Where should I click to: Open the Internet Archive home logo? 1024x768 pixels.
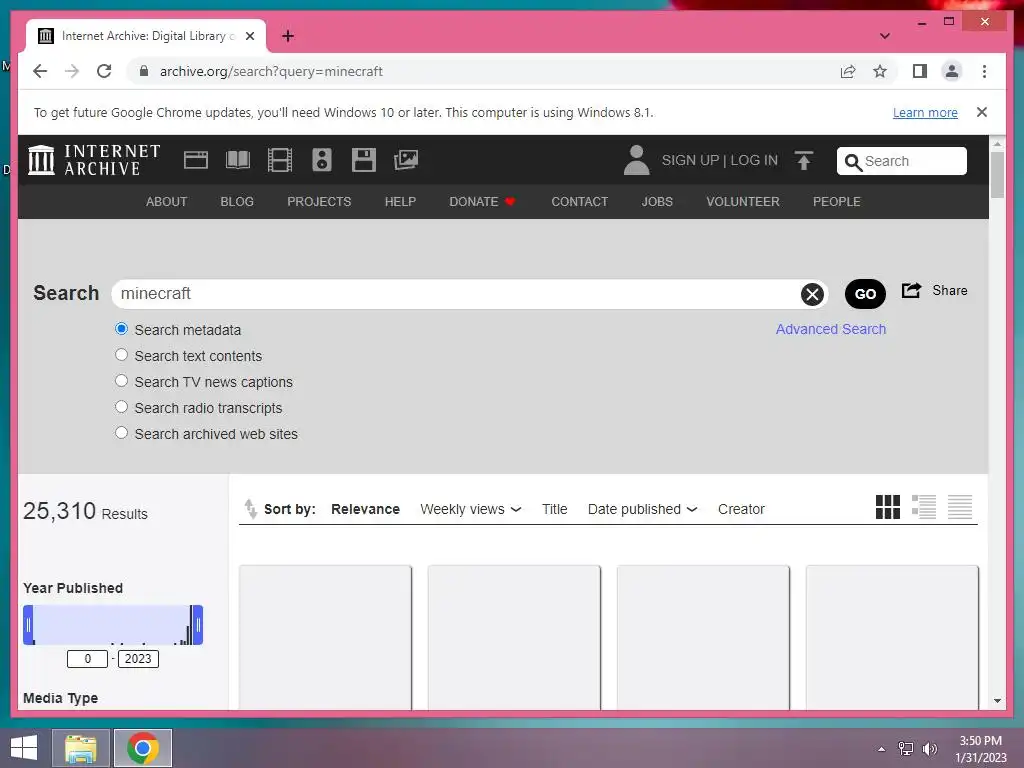point(94,160)
